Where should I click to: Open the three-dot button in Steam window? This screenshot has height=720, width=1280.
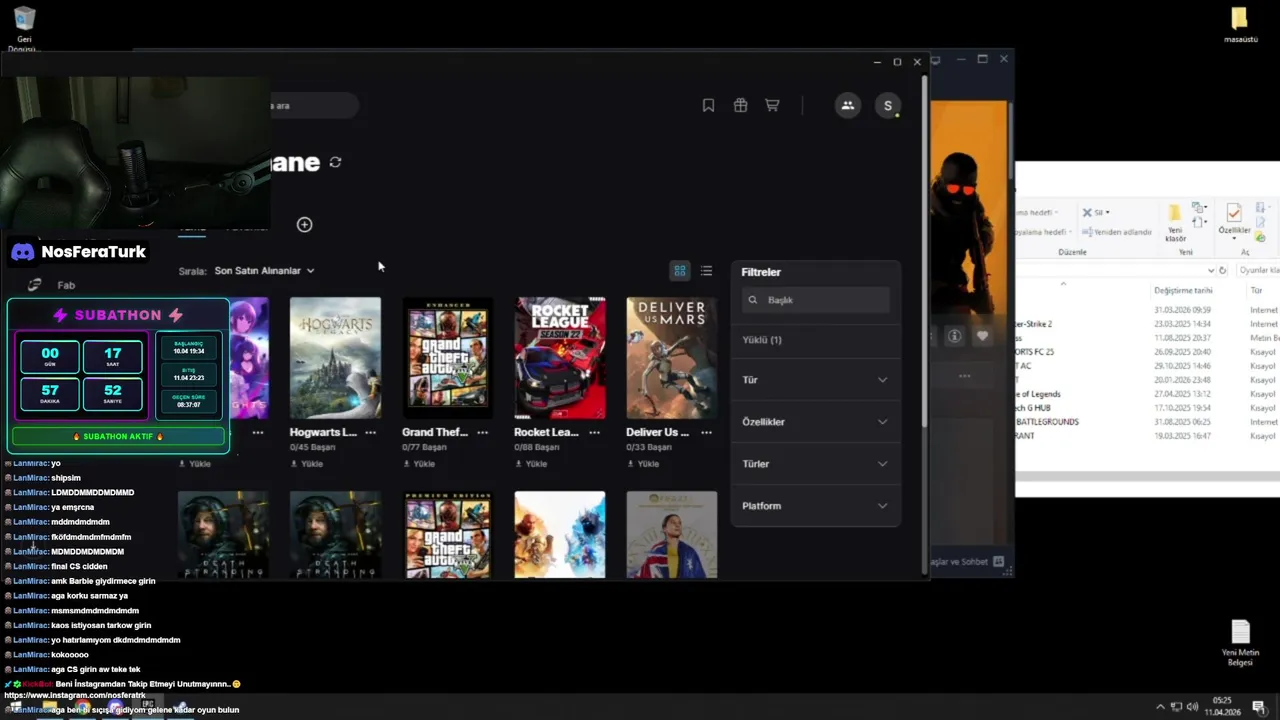pyautogui.click(x=964, y=376)
